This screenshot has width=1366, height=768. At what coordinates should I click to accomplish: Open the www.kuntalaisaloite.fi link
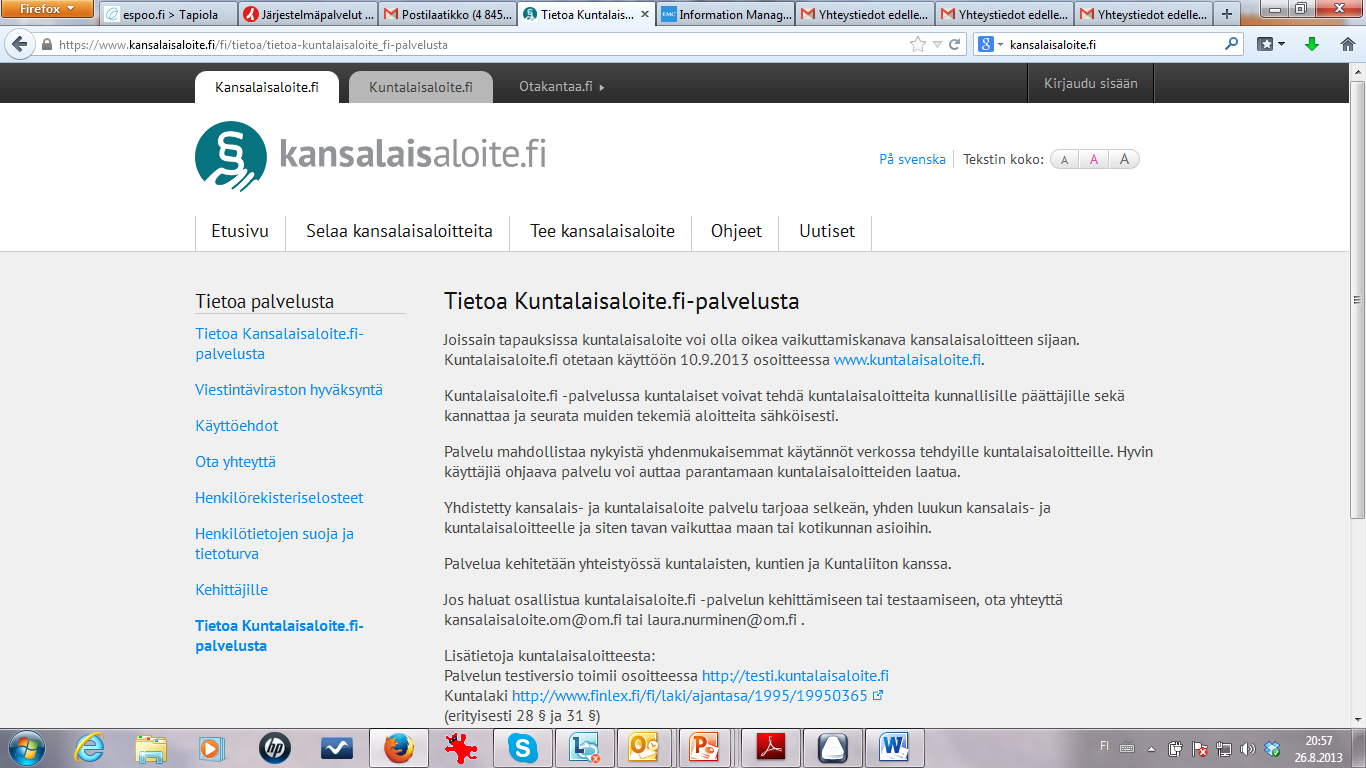[x=908, y=360]
